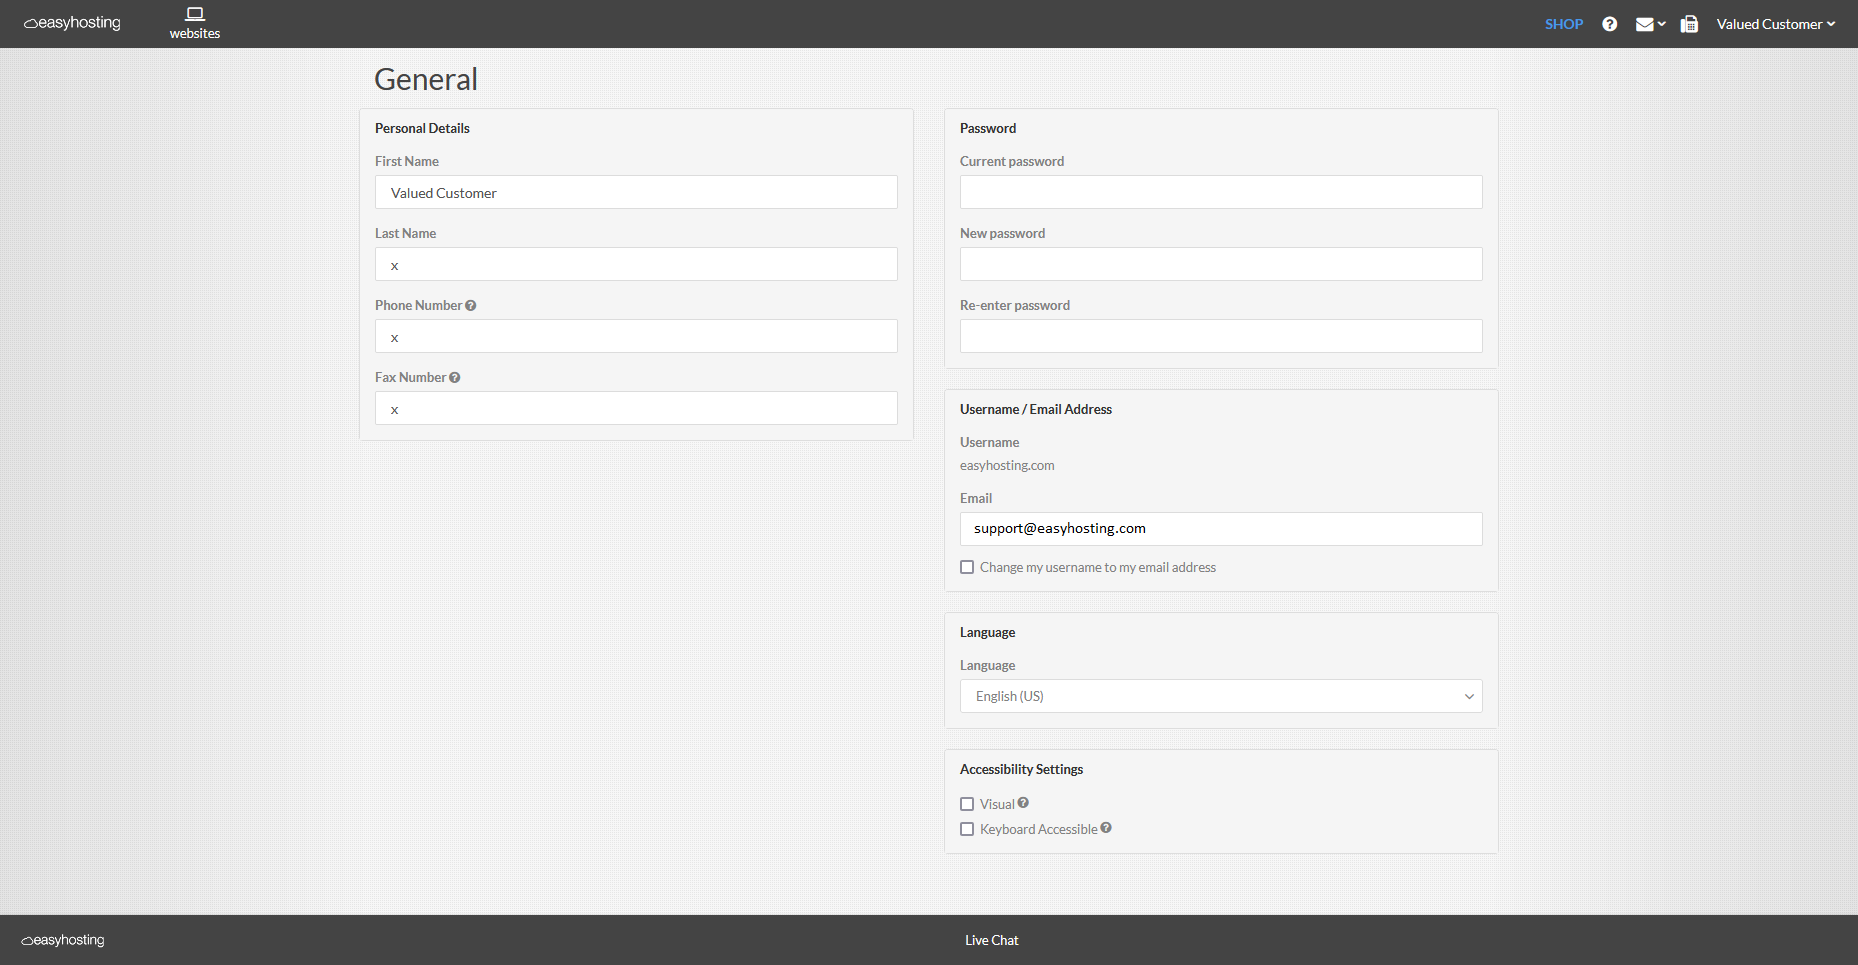Open the SHOP menu item

tap(1564, 23)
